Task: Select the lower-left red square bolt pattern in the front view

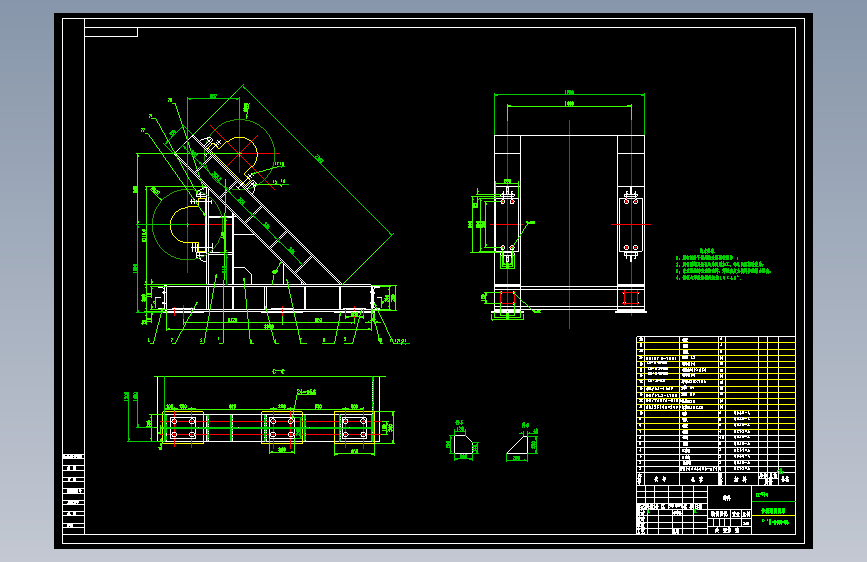Action: 507,298
